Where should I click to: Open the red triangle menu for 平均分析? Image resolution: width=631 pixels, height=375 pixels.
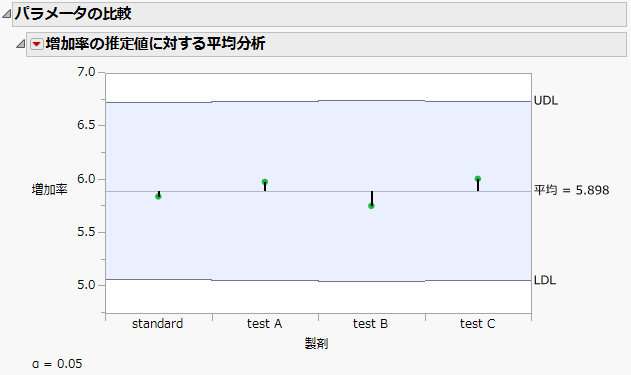tap(37, 44)
